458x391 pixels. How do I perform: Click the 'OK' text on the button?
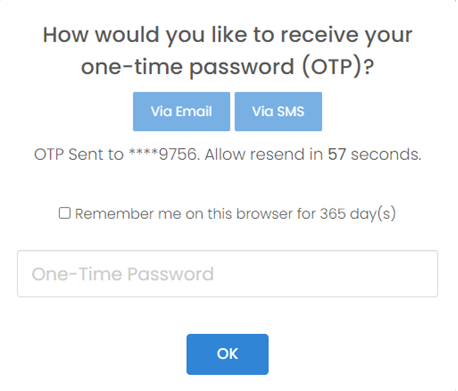[227, 354]
